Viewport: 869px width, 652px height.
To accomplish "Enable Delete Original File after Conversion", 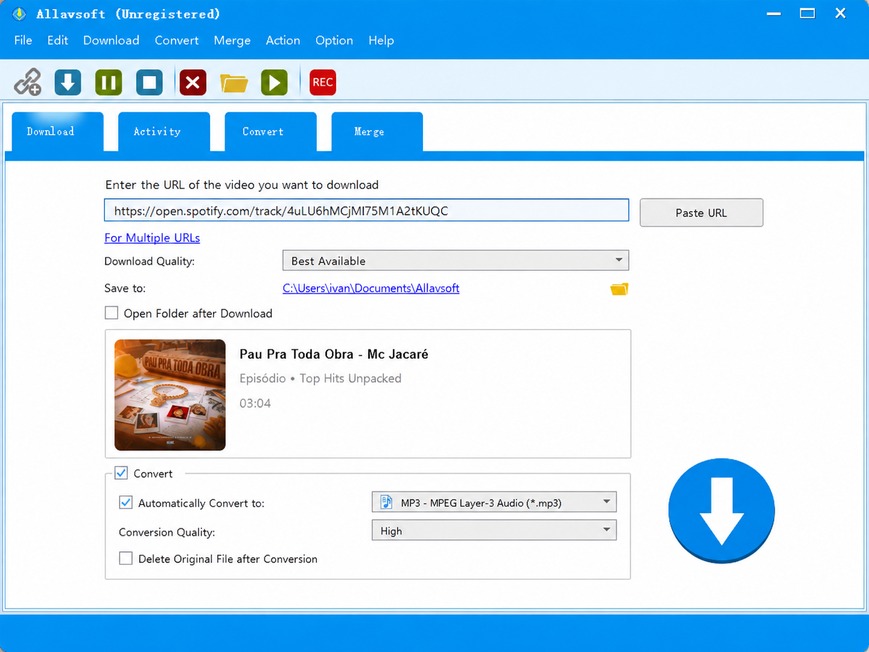I will tap(126, 558).
